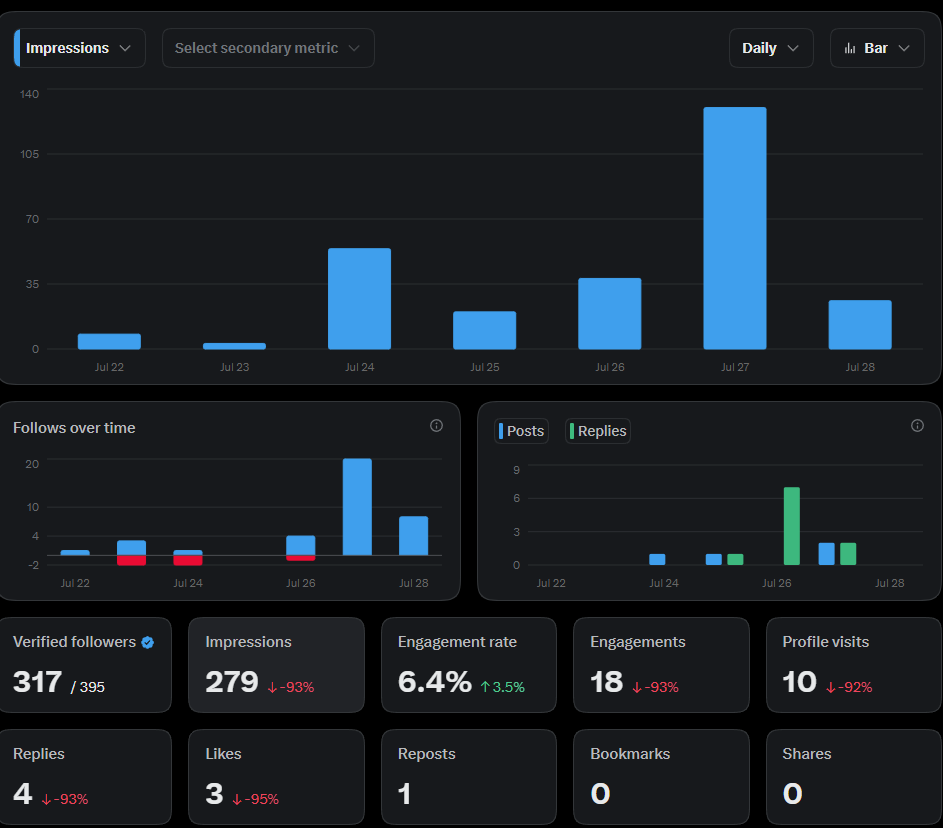Screen dimensions: 943x828
Task: Toggle the Replies legend filter
Action: (598, 431)
